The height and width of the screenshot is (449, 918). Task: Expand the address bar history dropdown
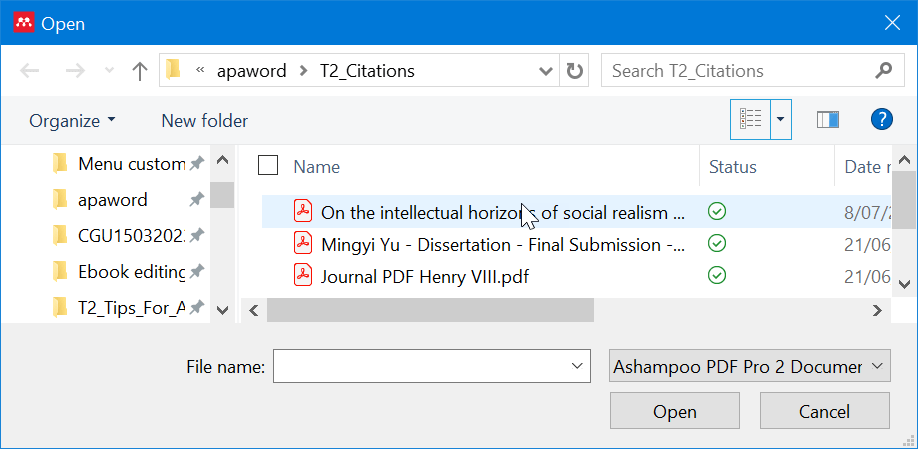pos(546,71)
